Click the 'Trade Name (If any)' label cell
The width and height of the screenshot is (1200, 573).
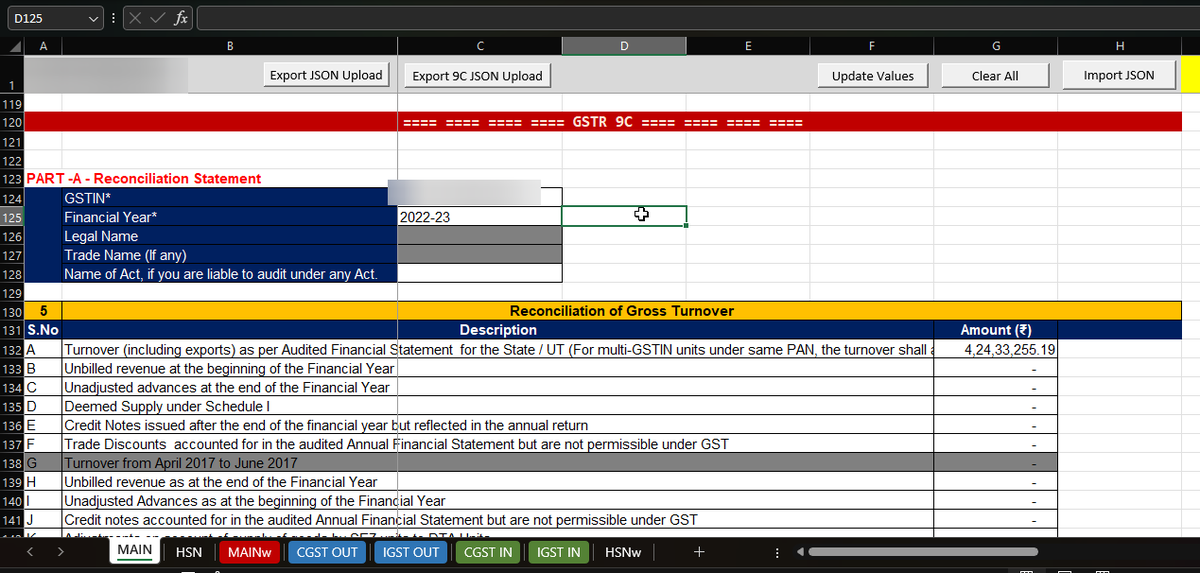[x=230, y=255]
